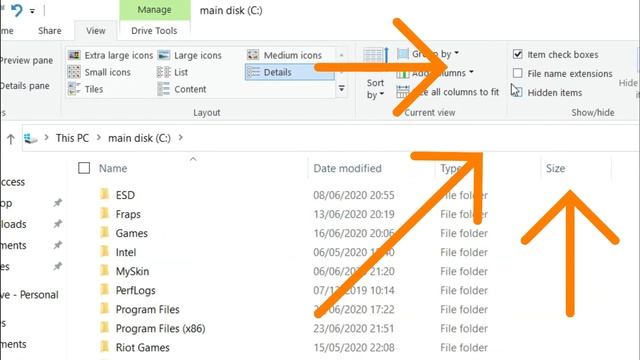Open the Share ribbon tab
This screenshot has width=640, height=360.
point(50,31)
